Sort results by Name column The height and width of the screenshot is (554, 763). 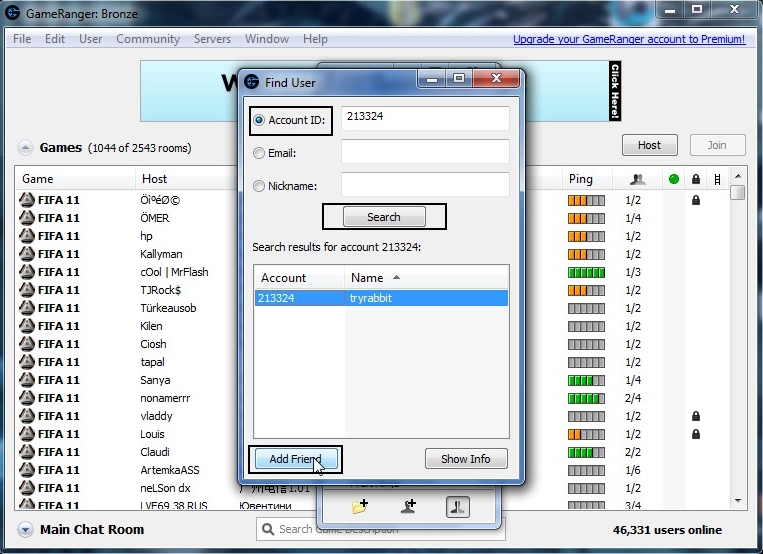(x=426, y=277)
